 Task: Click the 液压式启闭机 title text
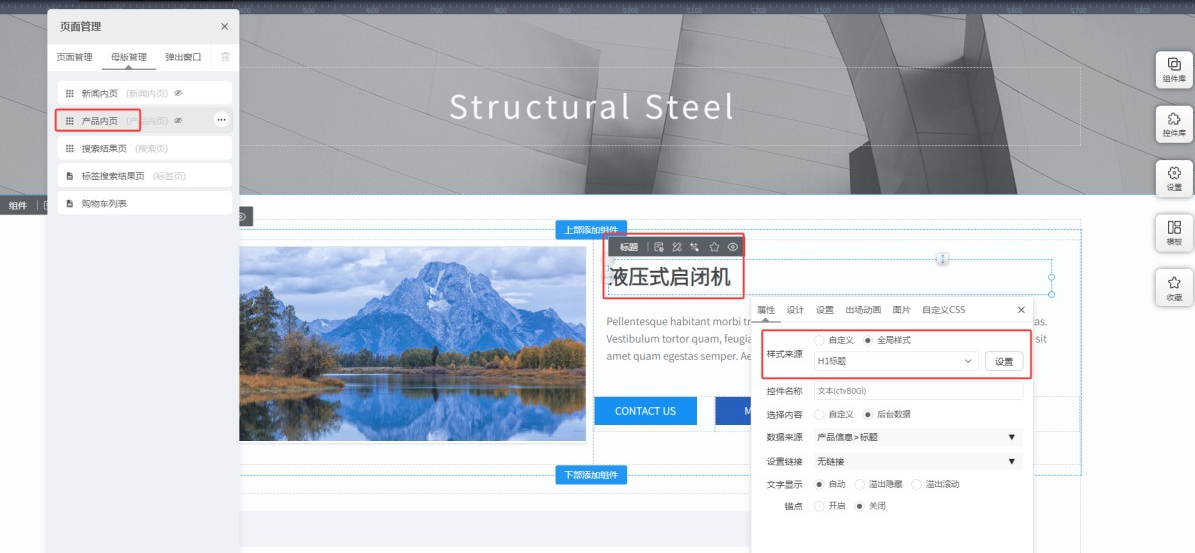(669, 277)
